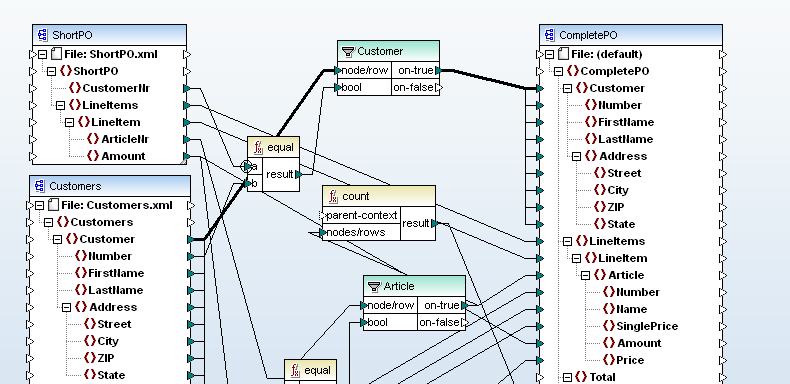Click the ShortPO component schema icon

(x=42, y=35)
